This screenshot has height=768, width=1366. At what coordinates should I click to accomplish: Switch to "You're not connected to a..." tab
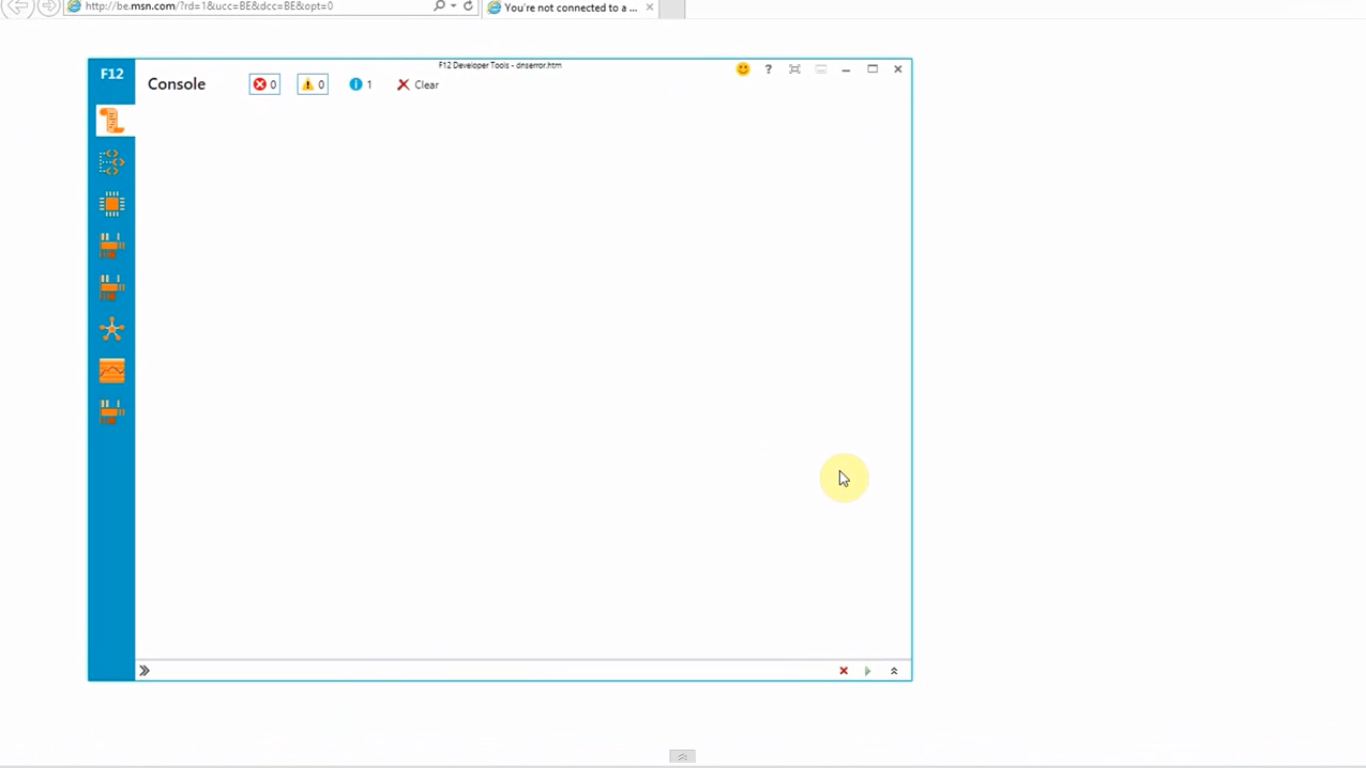565,8
